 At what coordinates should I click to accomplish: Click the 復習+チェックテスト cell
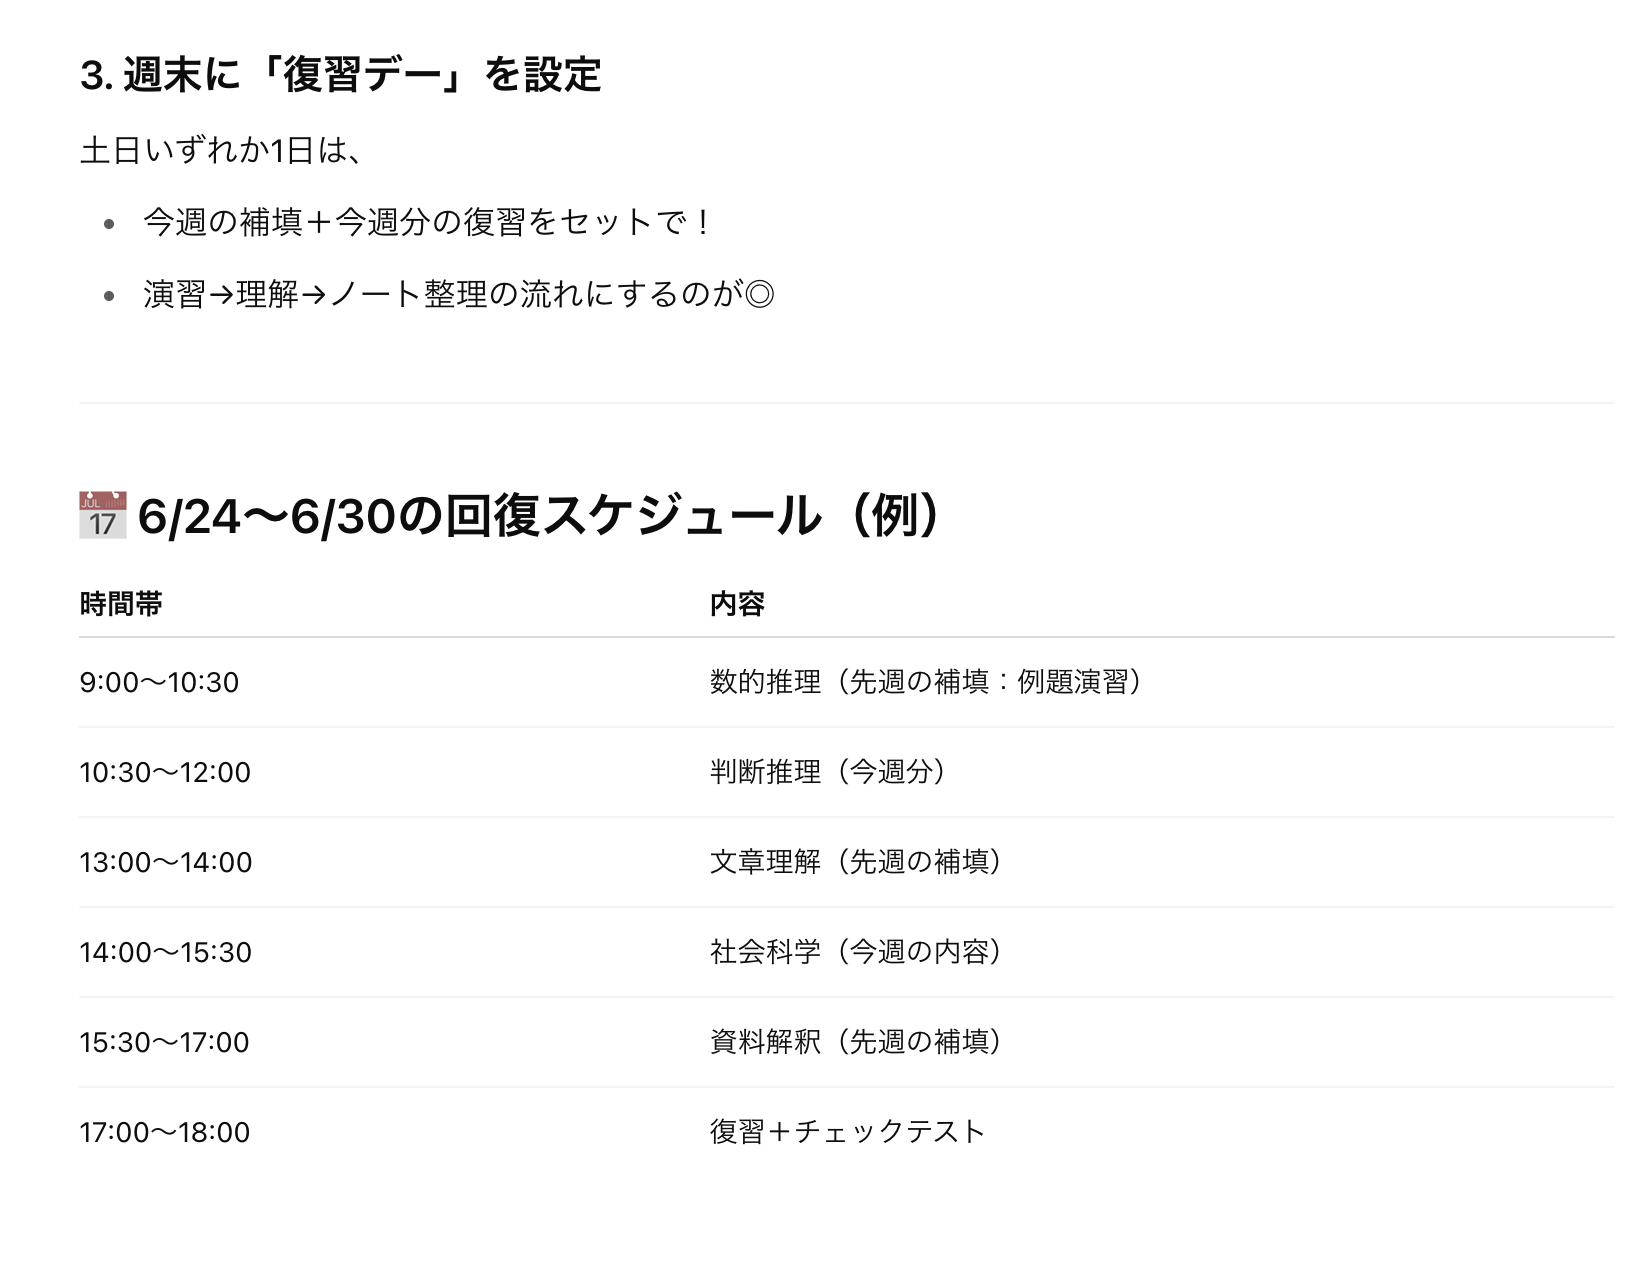848,1132
